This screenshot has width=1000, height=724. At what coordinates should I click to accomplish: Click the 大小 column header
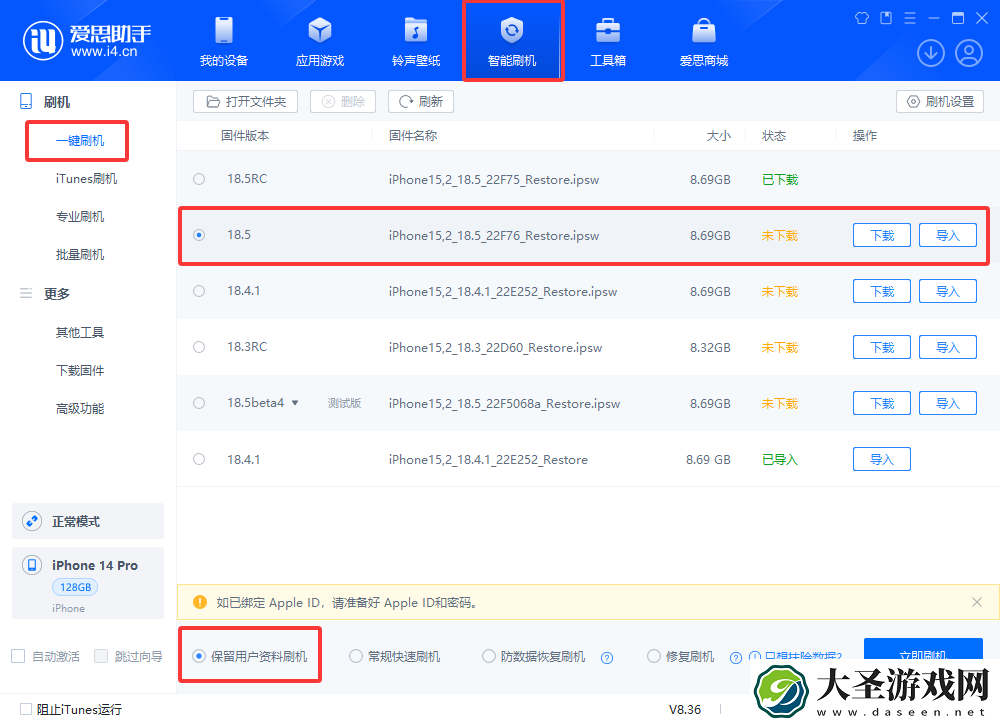(718, 135)
